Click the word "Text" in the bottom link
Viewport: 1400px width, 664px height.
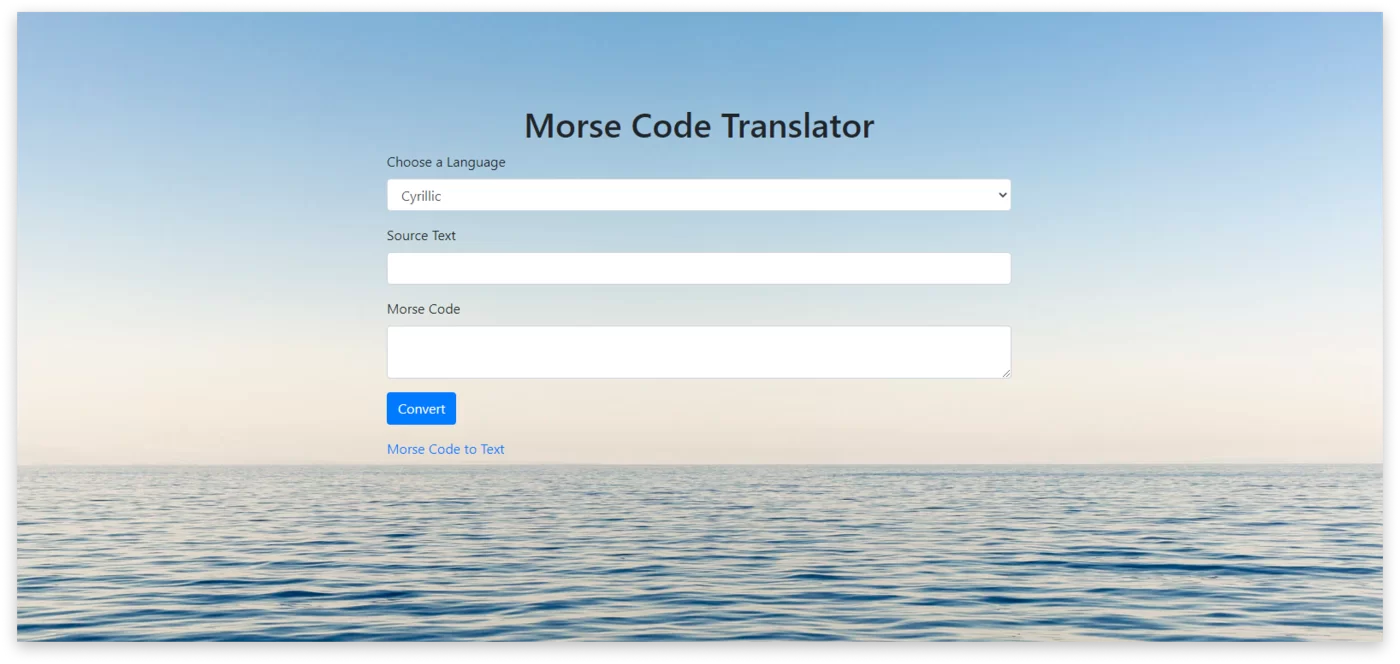pos(492,449)
